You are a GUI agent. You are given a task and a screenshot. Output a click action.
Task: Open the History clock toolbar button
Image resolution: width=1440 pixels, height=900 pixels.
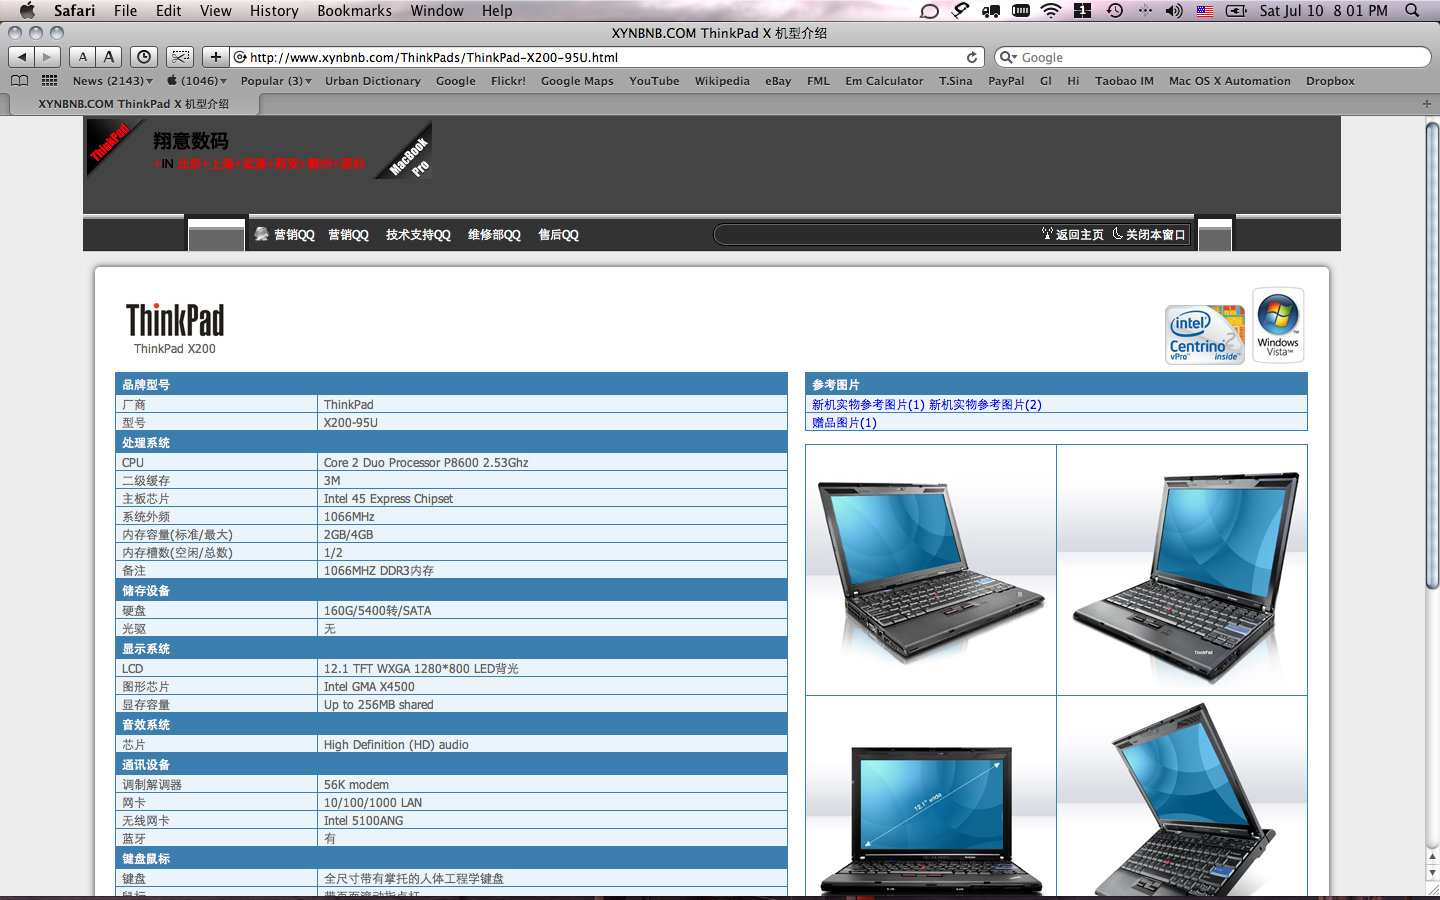coord(144,57)
